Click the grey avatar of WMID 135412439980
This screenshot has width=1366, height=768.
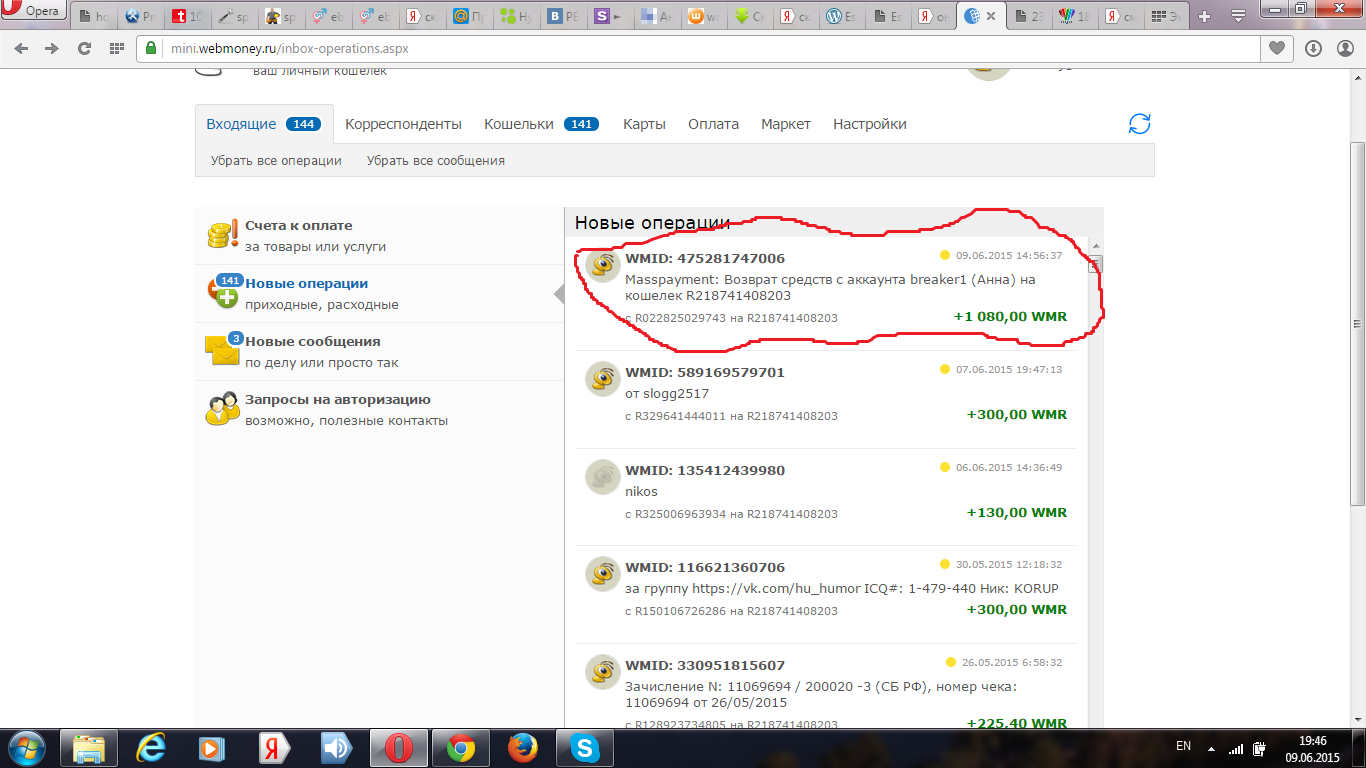coord(603,477)
